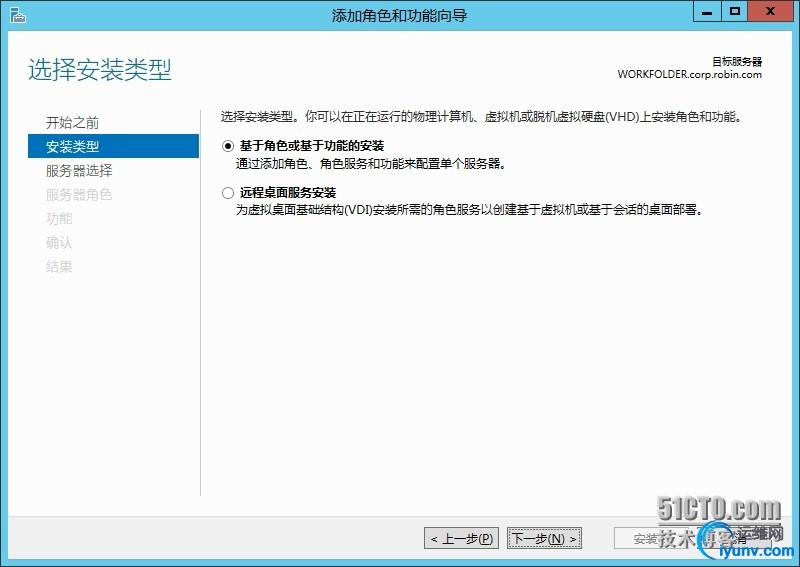Click the 选择安装类型 heading
800x567 pixels.
click(x=100, y=70)
